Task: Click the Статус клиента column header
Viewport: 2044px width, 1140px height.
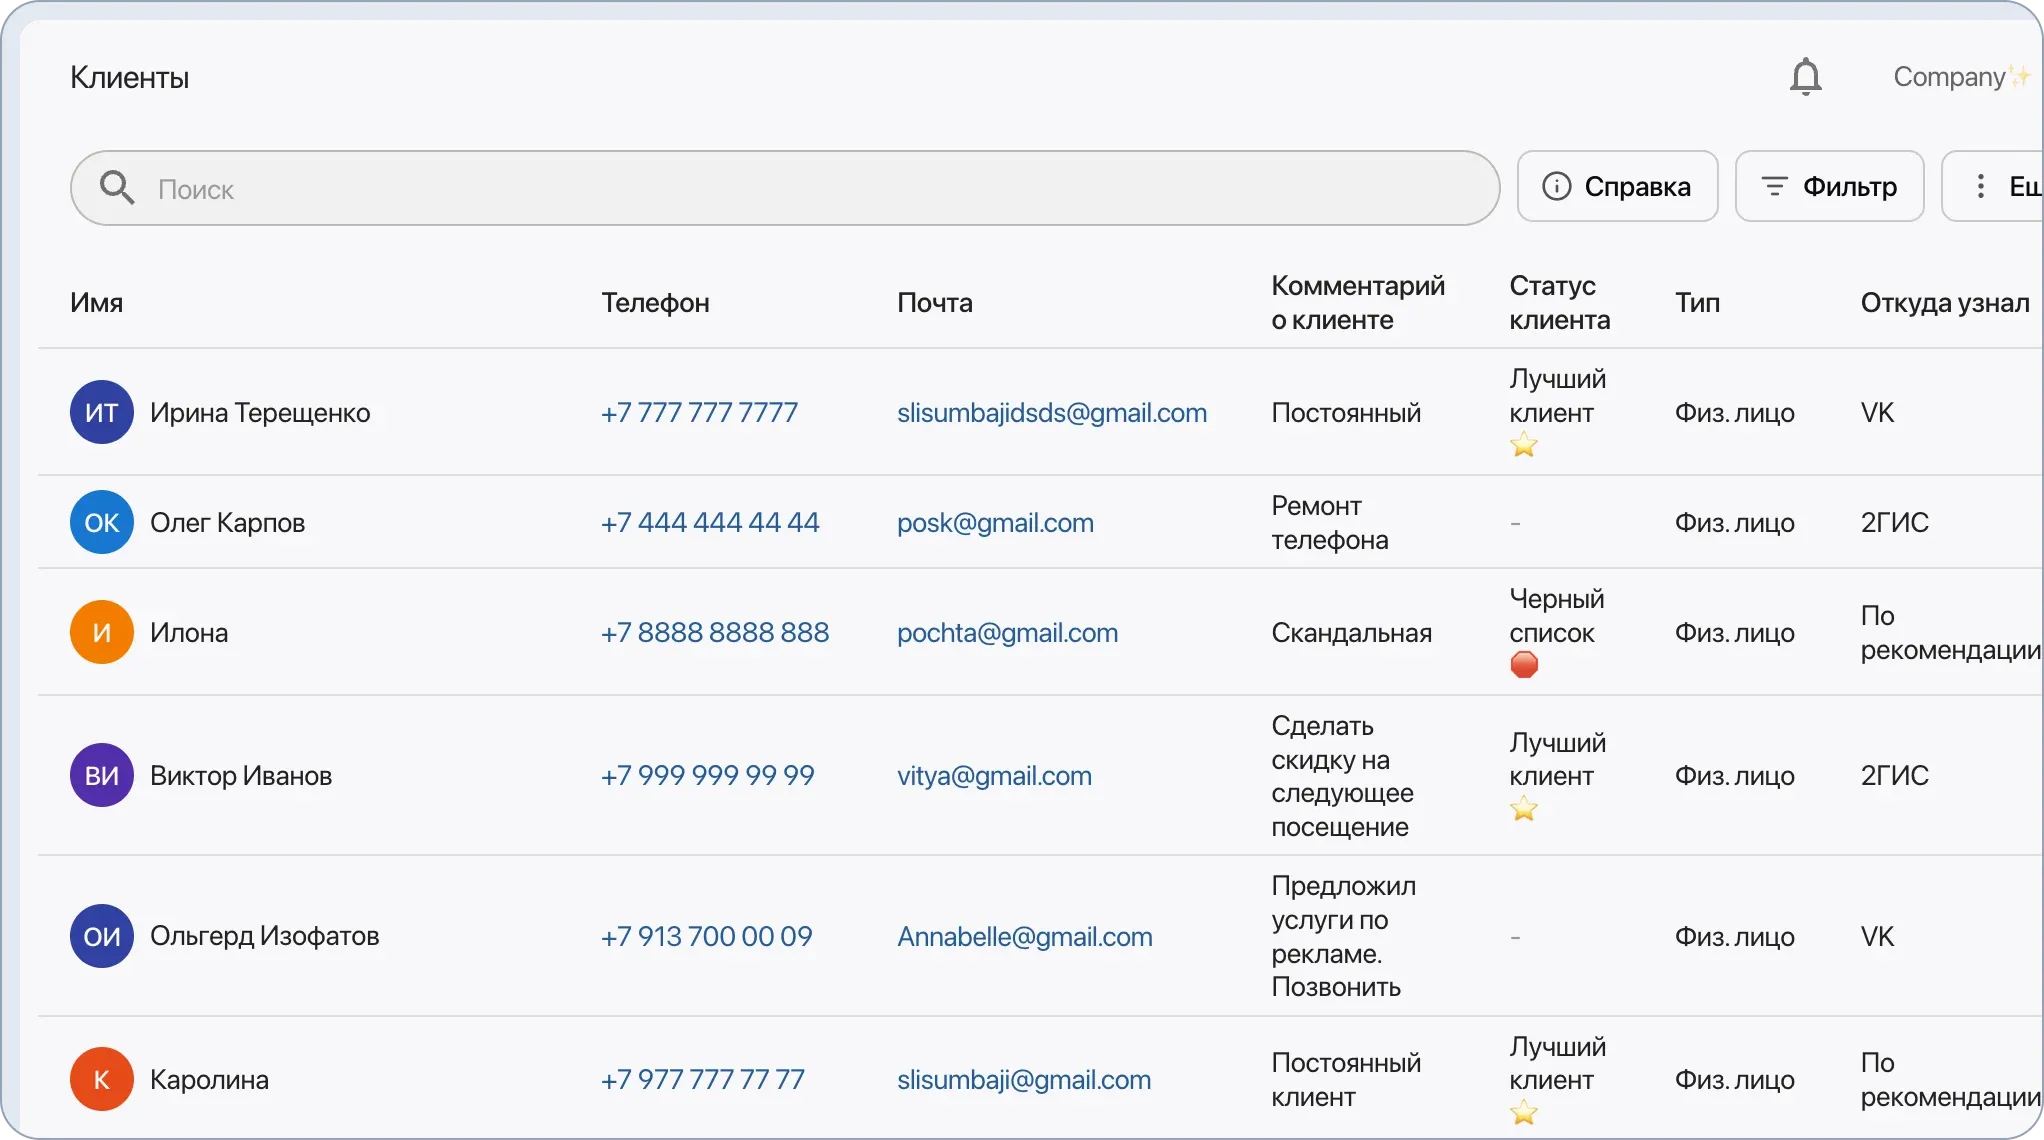Action: point(1557,303)
